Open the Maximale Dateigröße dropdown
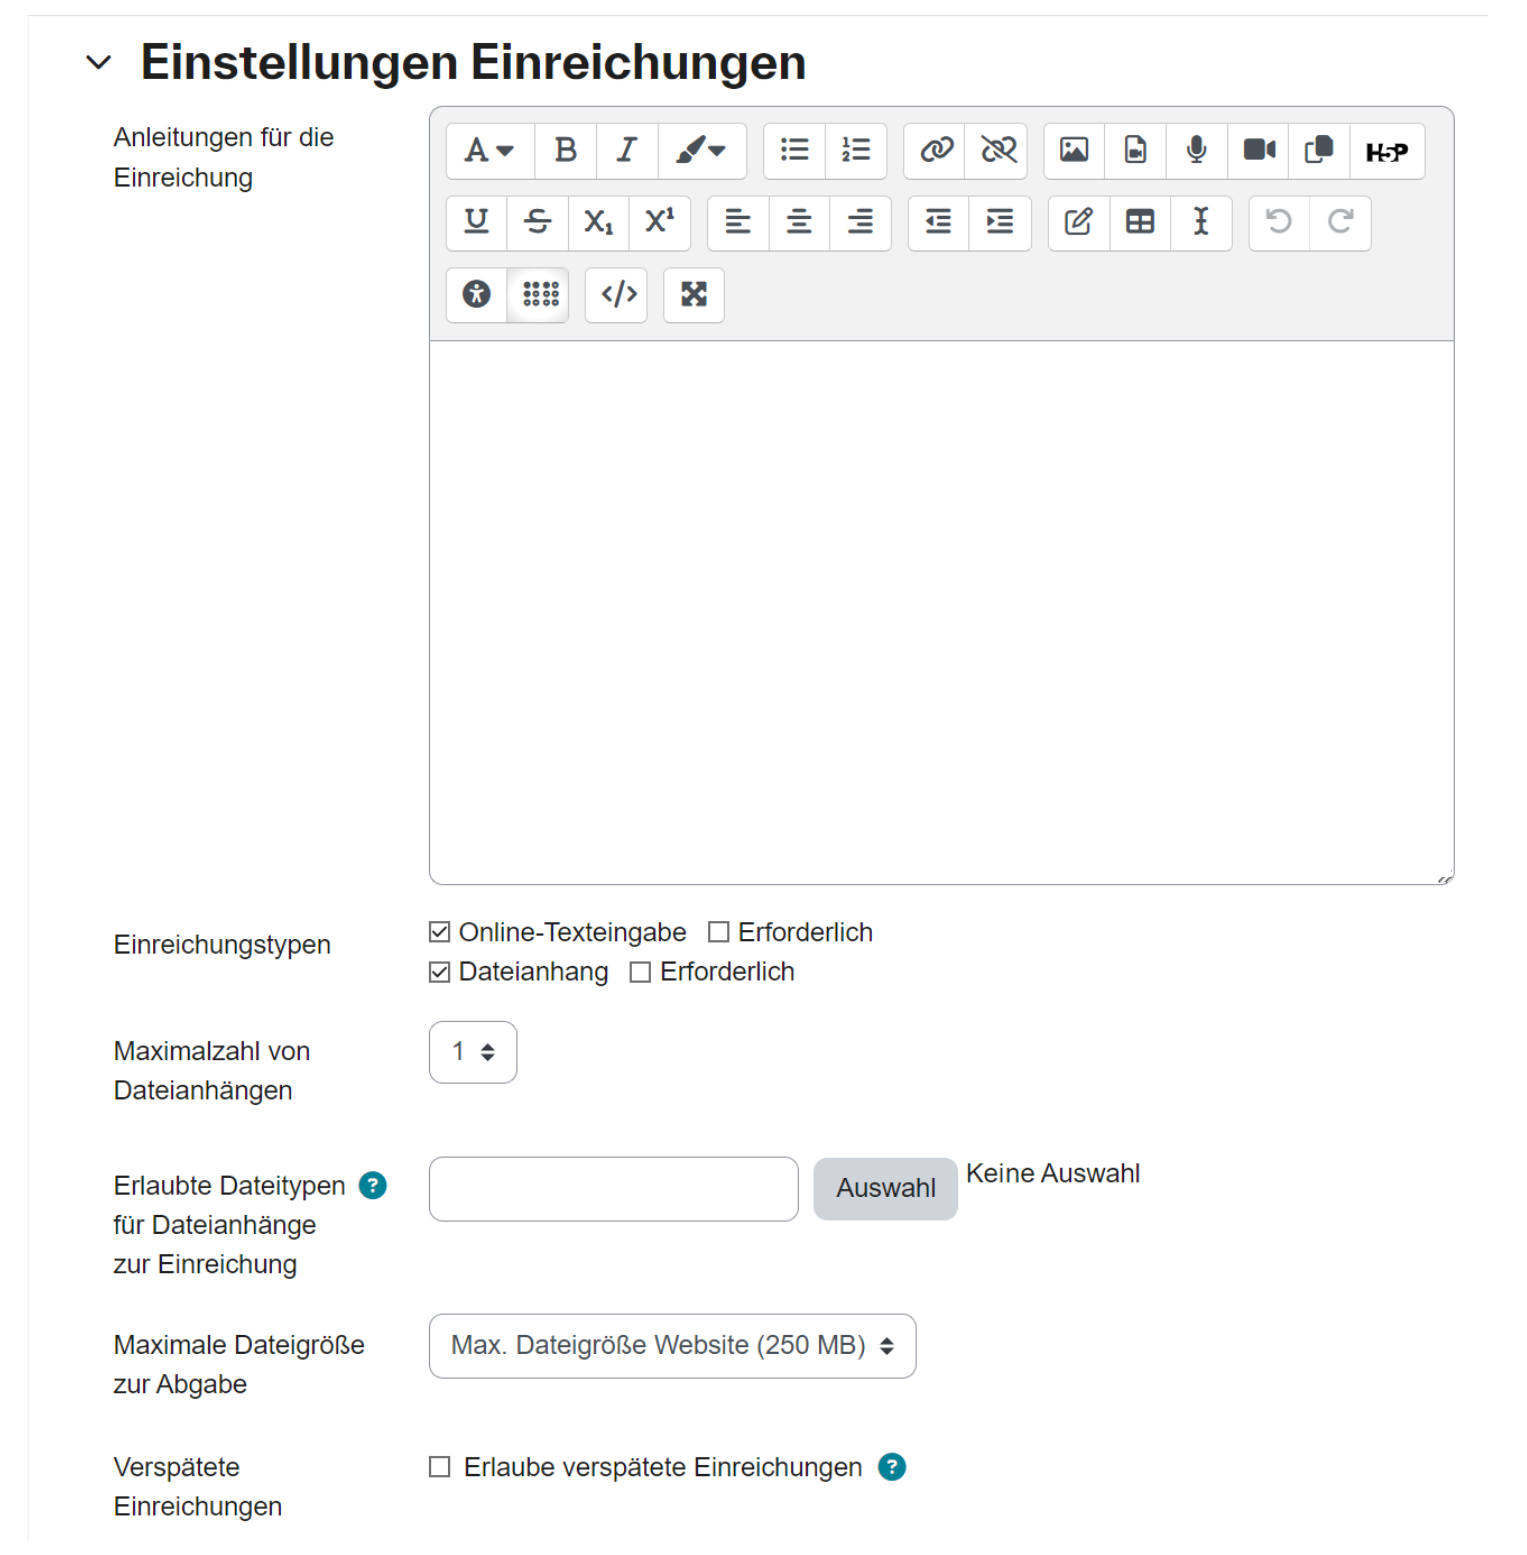Screen dimensions: 1527x1555 point(672,1346)
